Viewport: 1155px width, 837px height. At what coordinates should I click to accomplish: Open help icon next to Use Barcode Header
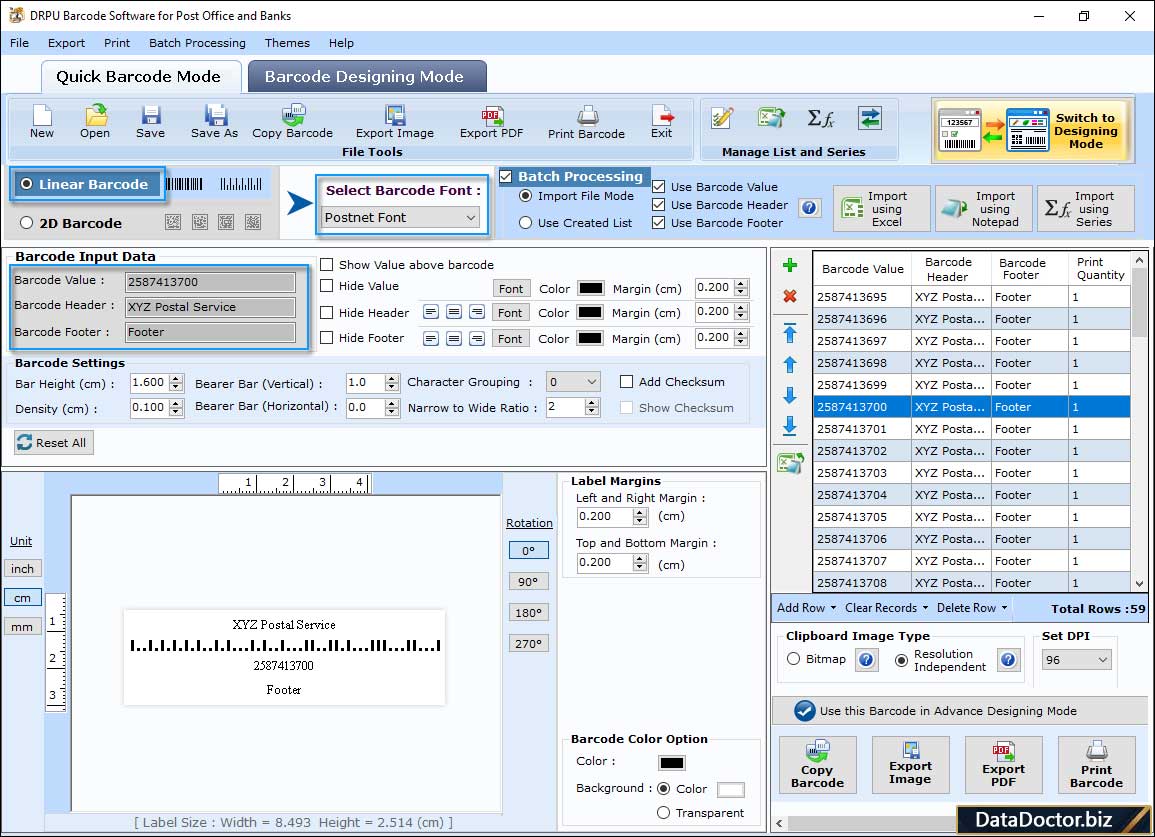coord(809,208)
